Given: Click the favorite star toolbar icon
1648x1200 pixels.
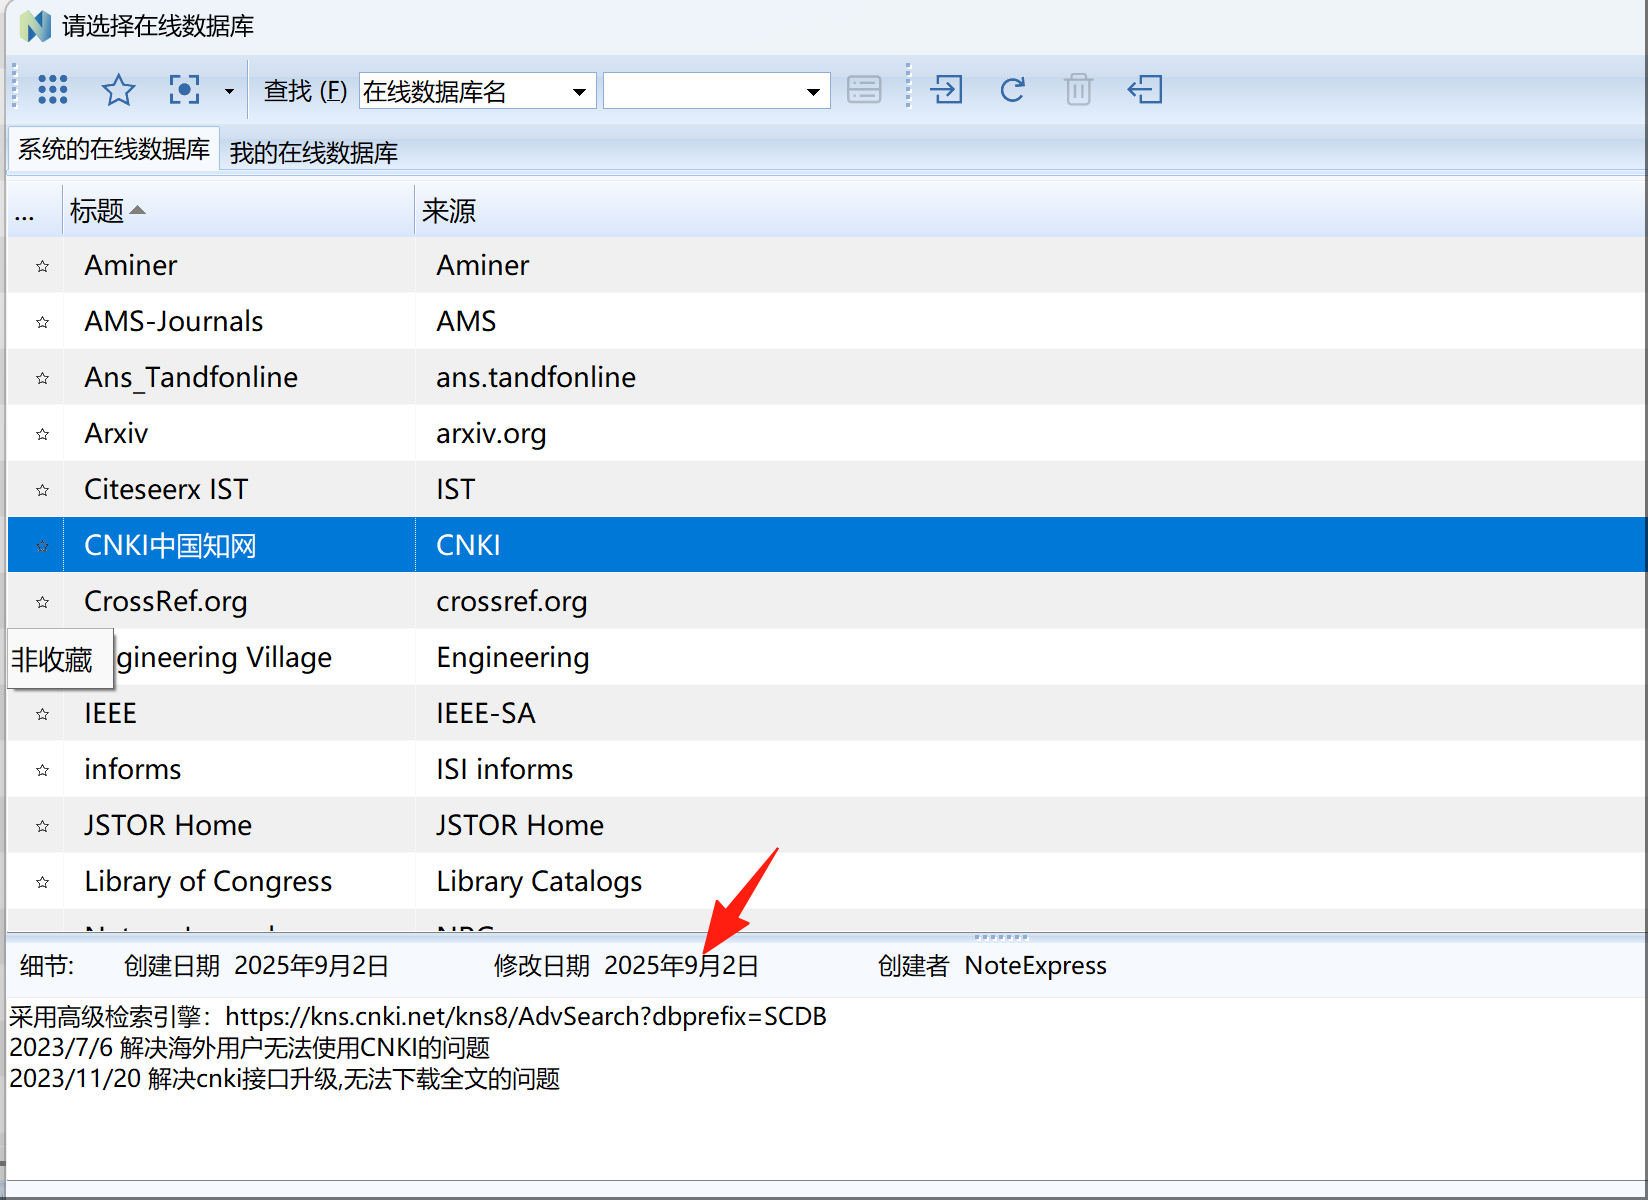Looking at the screenshot, I should (118, 90).
